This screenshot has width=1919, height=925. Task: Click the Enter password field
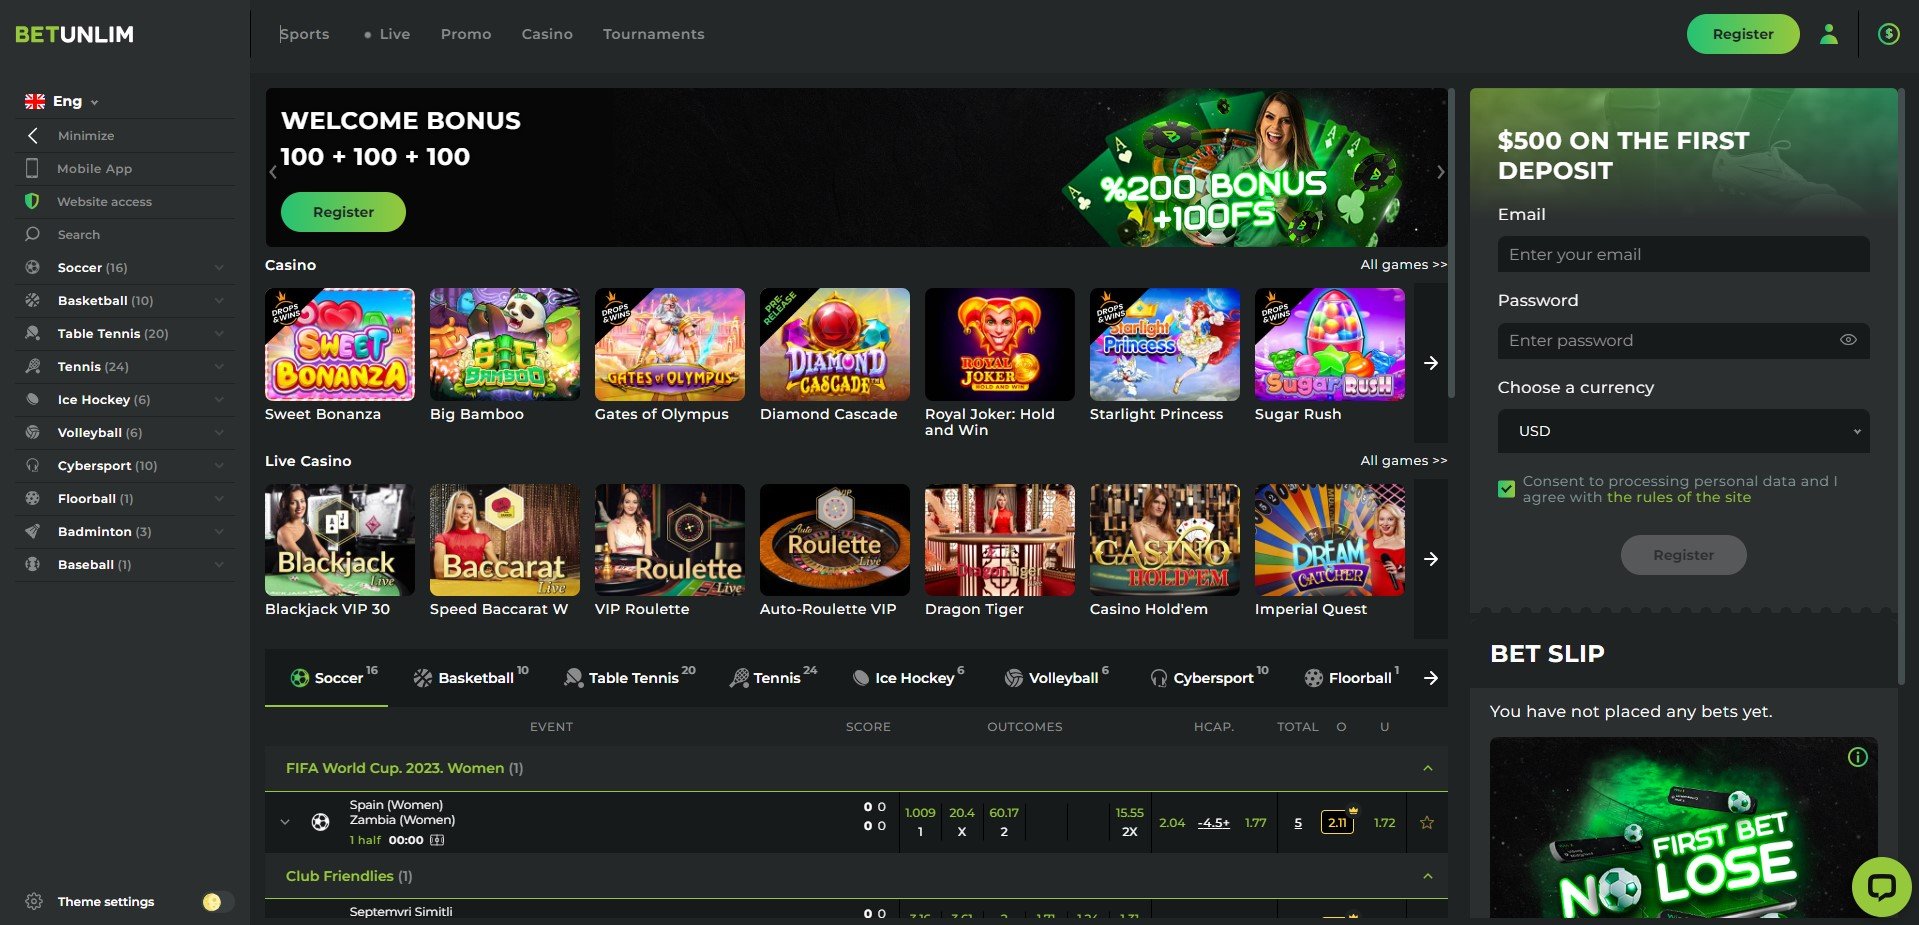point(1683,340)
